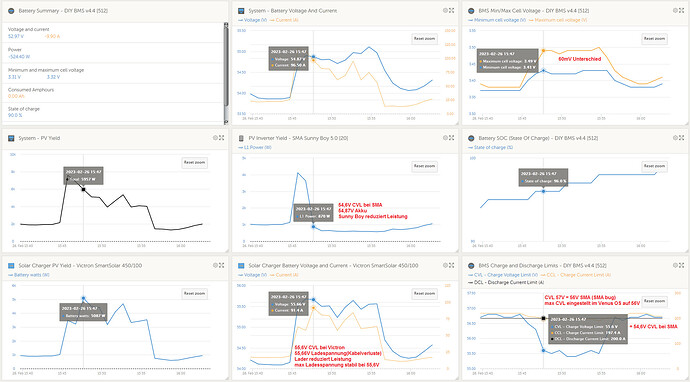This screenshot has width=690, height=382.
Task: Expand System Battery Voltage And Current widget to fullscreen
Action: click(451, 10)
